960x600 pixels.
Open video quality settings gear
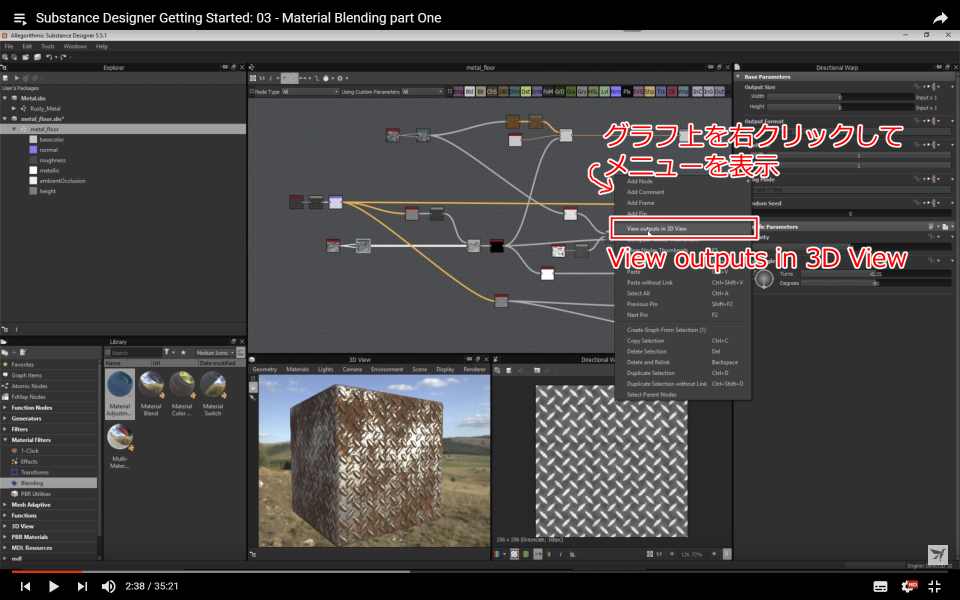click(909, 587)
